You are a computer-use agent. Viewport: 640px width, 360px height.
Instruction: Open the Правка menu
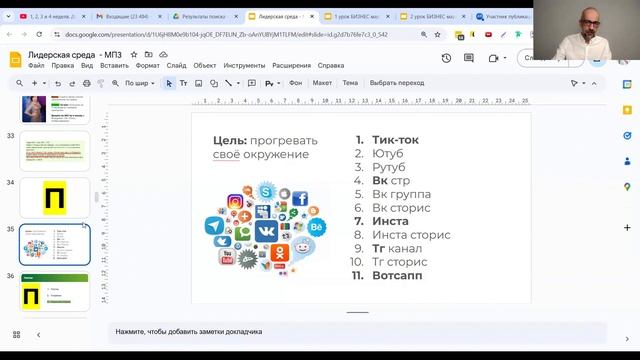(x=62, y=66)
